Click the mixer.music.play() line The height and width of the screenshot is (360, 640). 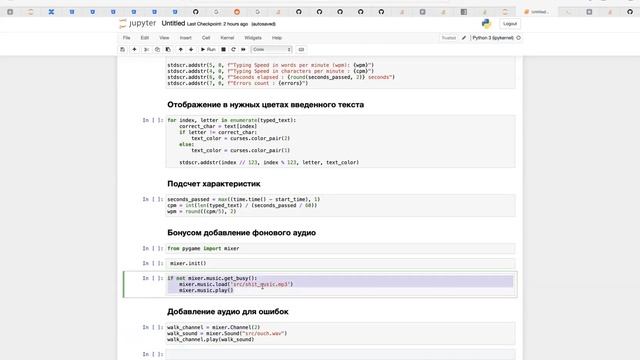pos(206,290)
